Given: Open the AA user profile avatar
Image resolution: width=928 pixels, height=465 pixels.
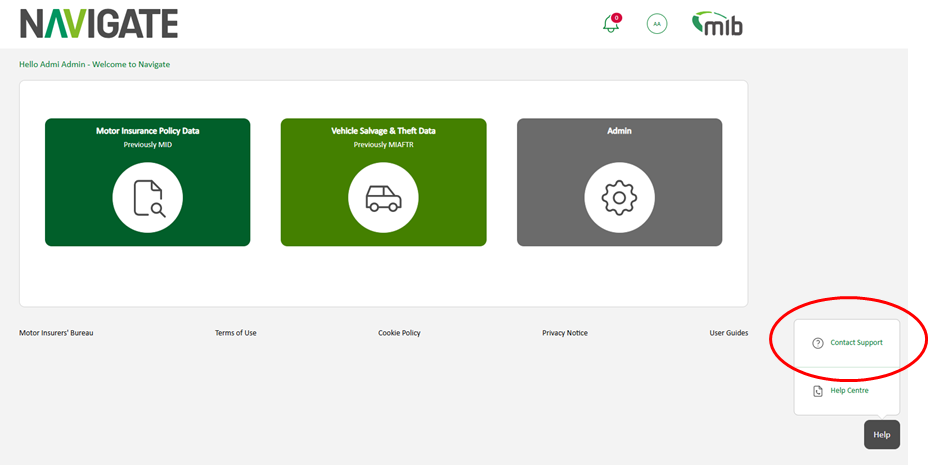Looking at the screenshot, I should click(657, 24).
